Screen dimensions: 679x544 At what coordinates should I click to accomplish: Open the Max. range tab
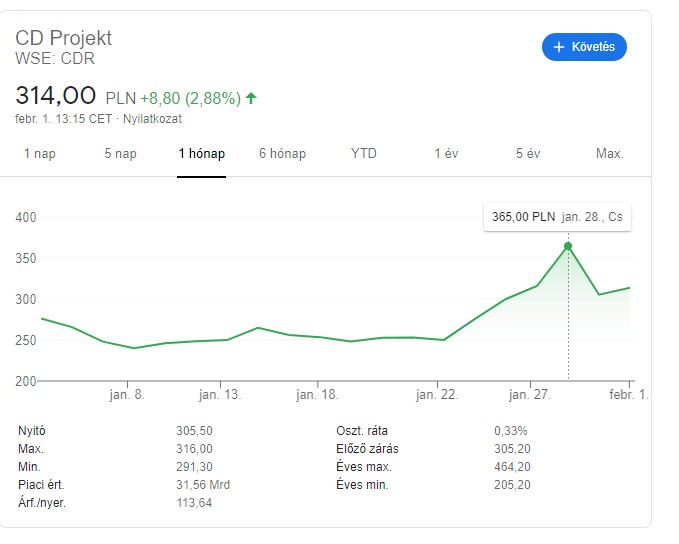tap(609, 153)
